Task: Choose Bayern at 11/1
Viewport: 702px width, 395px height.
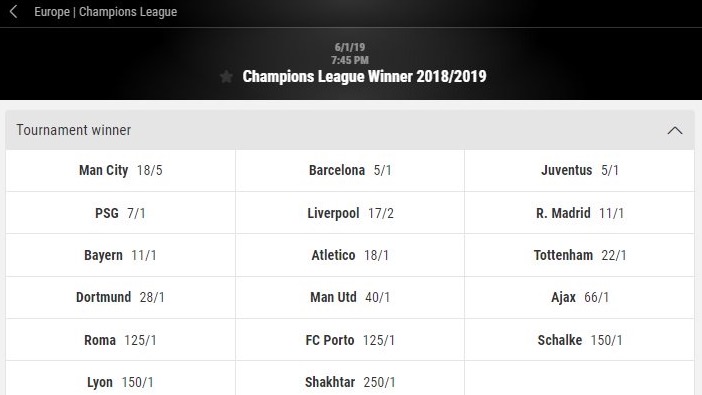Action: (x=120, y=255)
